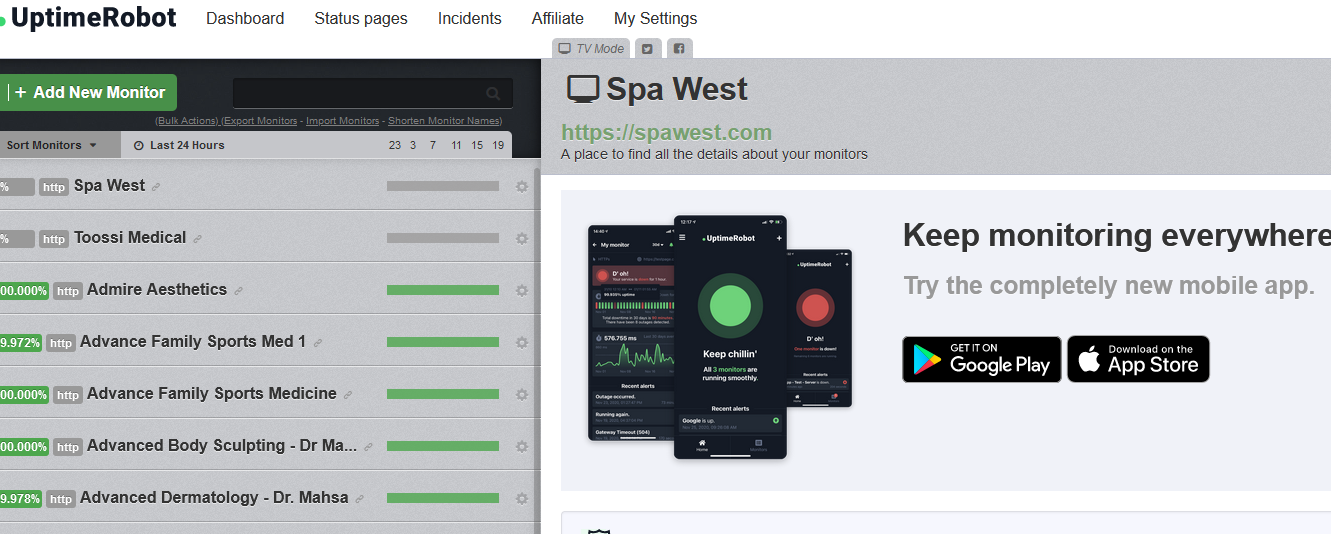Click the gear icon for Admire Aesthetics
The image size is (1331, 534).
tap(521, 290)
